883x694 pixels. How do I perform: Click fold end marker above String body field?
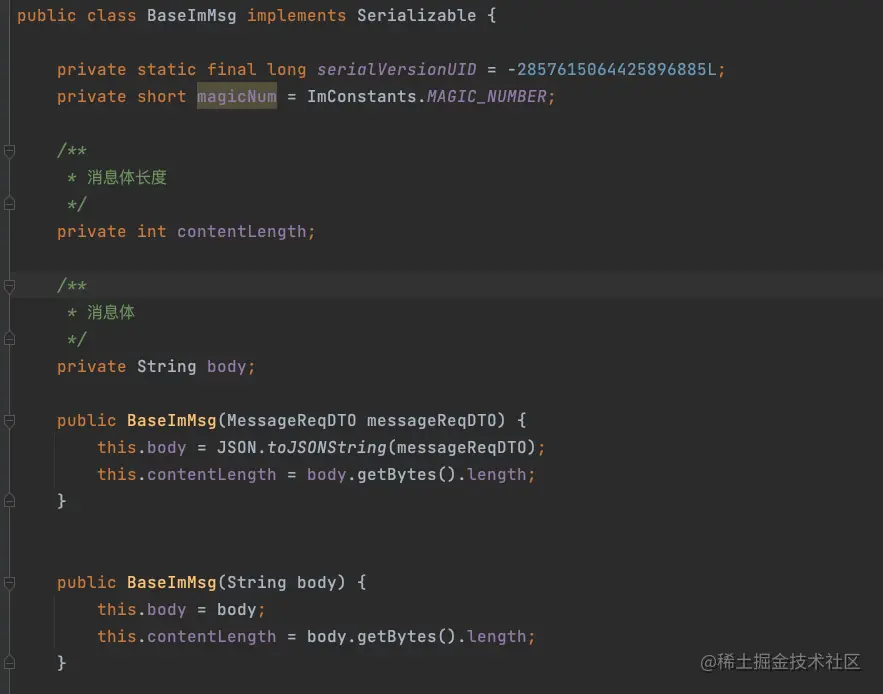pyautogui.click(x=9, y=339)
